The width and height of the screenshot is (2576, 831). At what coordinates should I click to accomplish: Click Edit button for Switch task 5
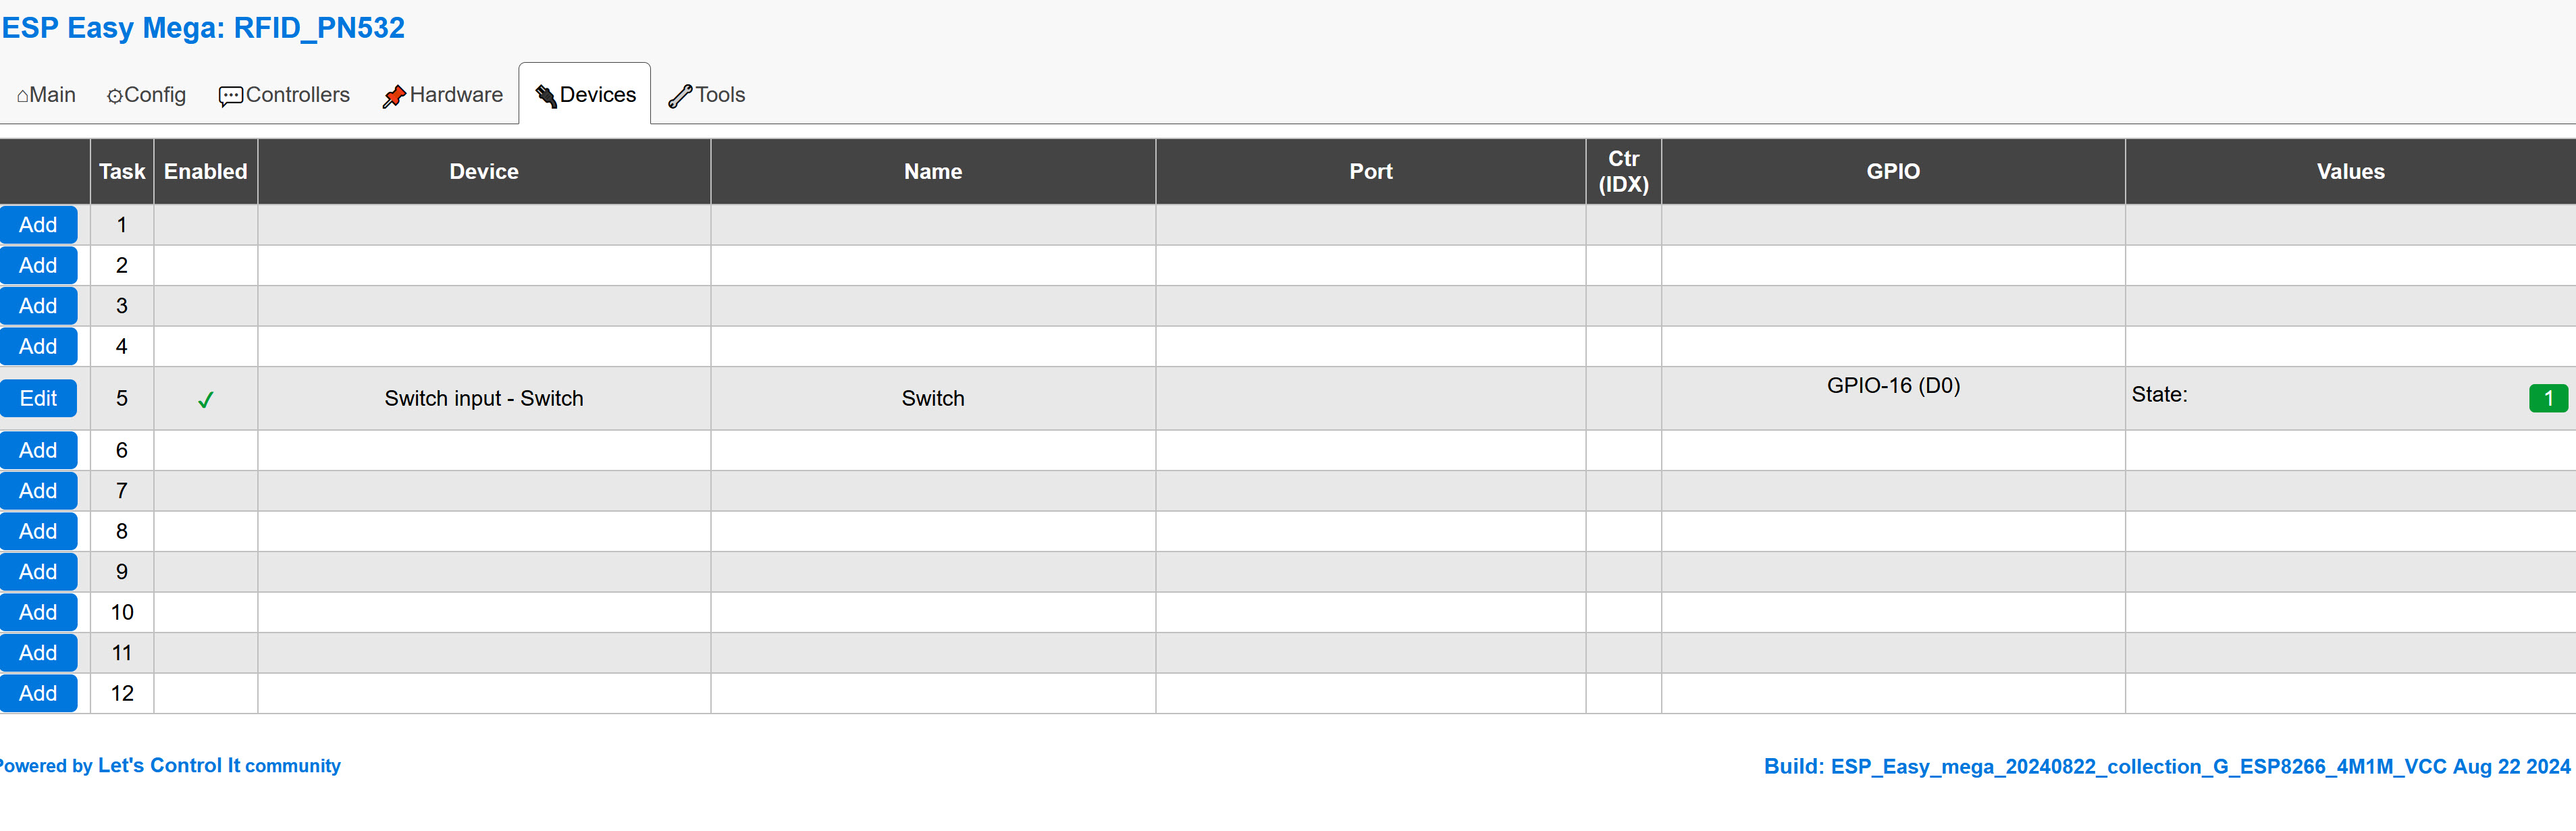[38, 398]
